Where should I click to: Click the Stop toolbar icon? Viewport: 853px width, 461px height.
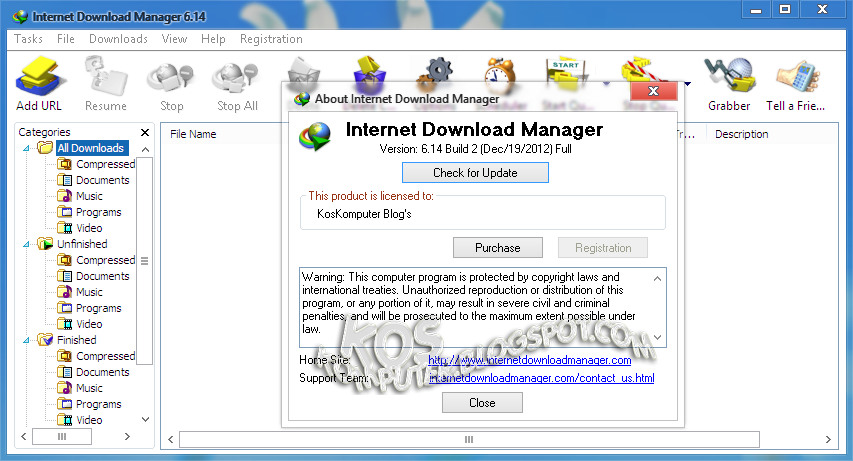[x=171, y=79]
